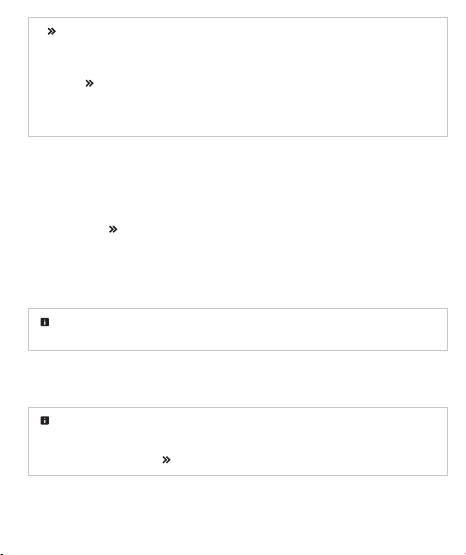Click the blank line beside the top box's first chevron

[248, 32]
